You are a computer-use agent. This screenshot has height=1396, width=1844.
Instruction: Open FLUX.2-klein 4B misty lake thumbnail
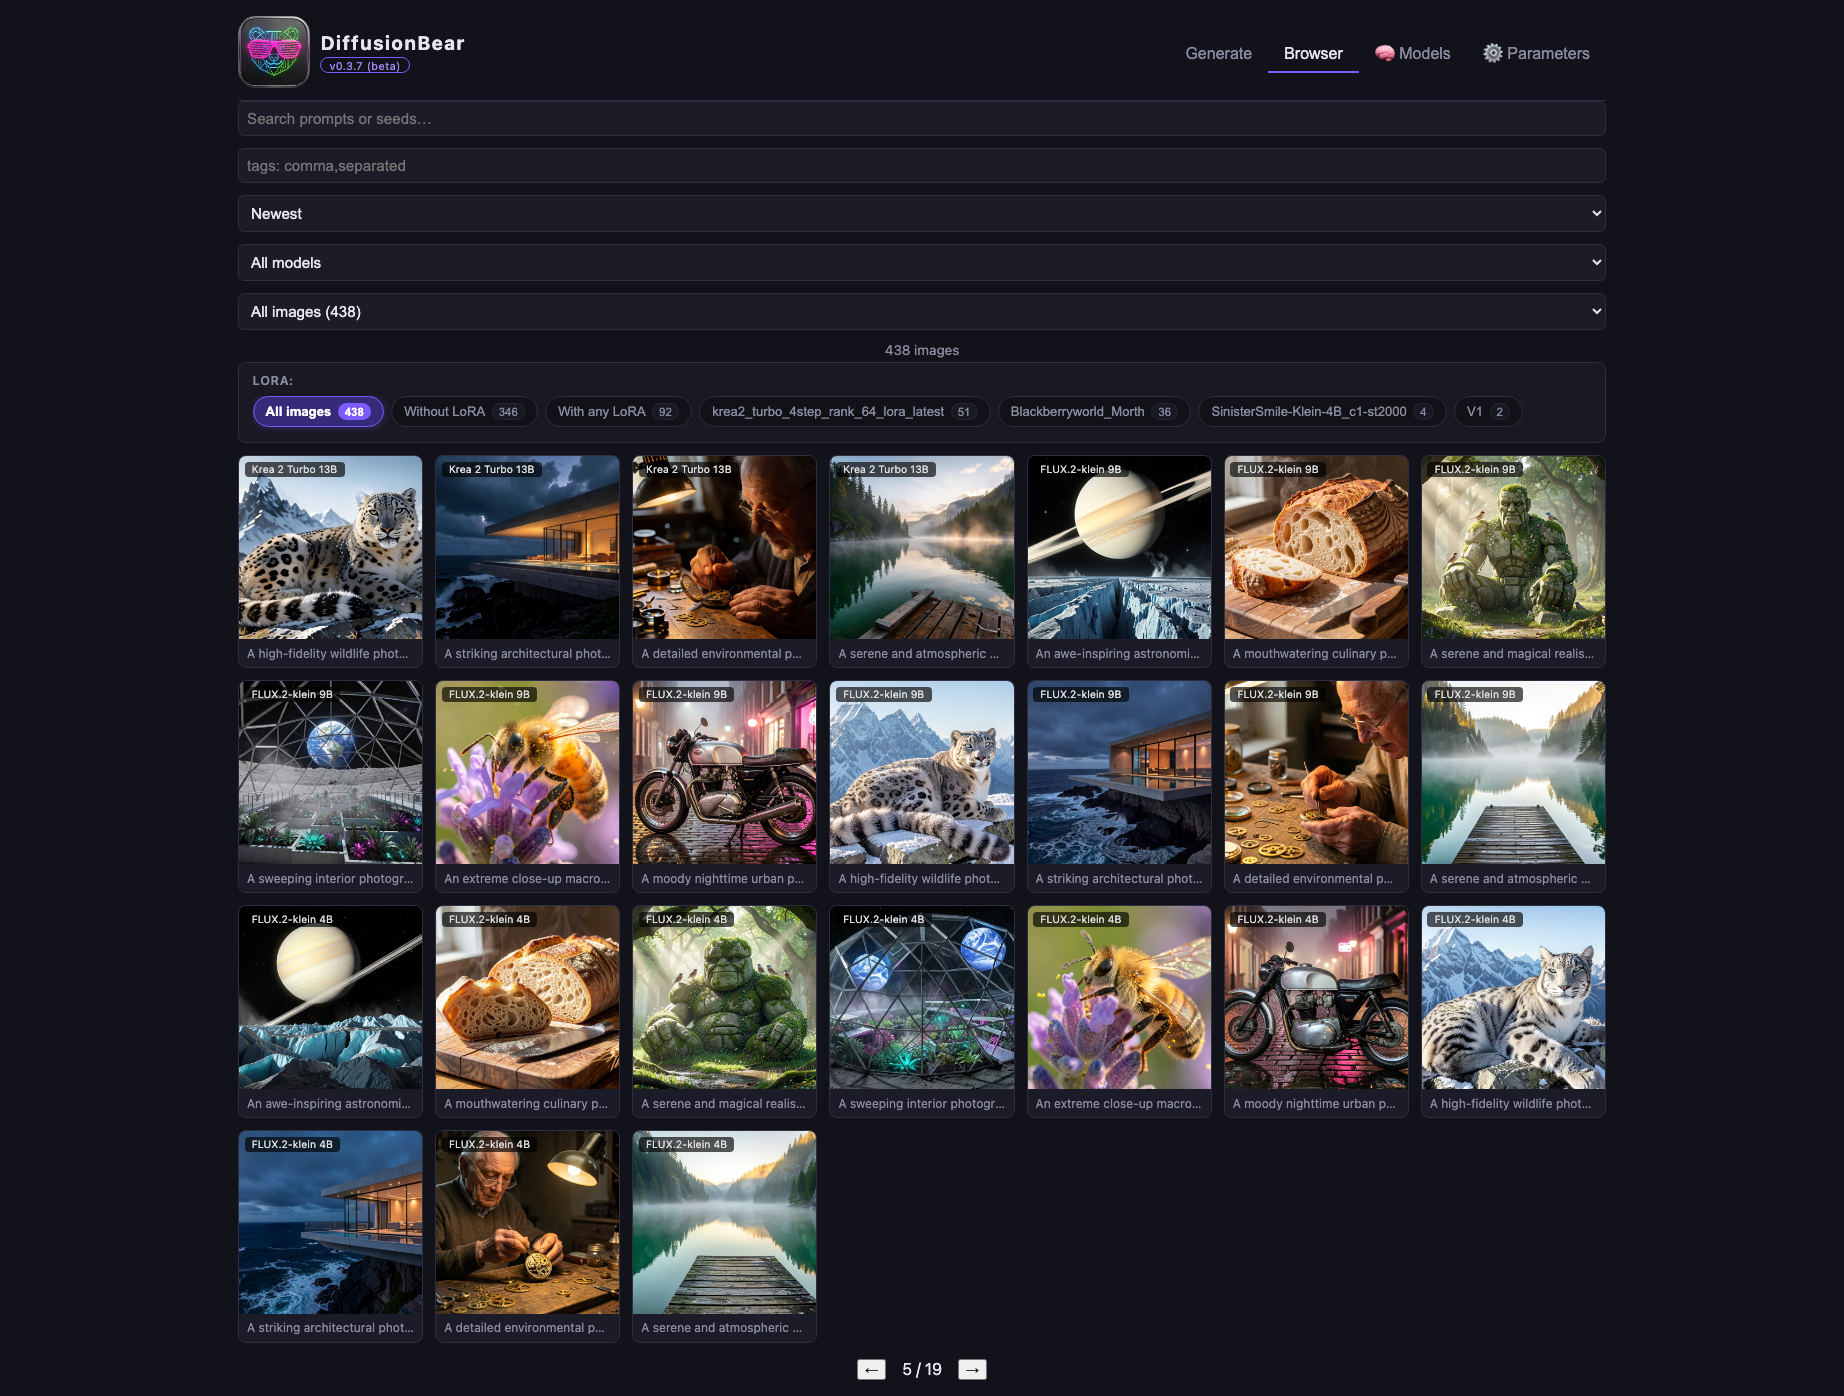point(724,1223)
